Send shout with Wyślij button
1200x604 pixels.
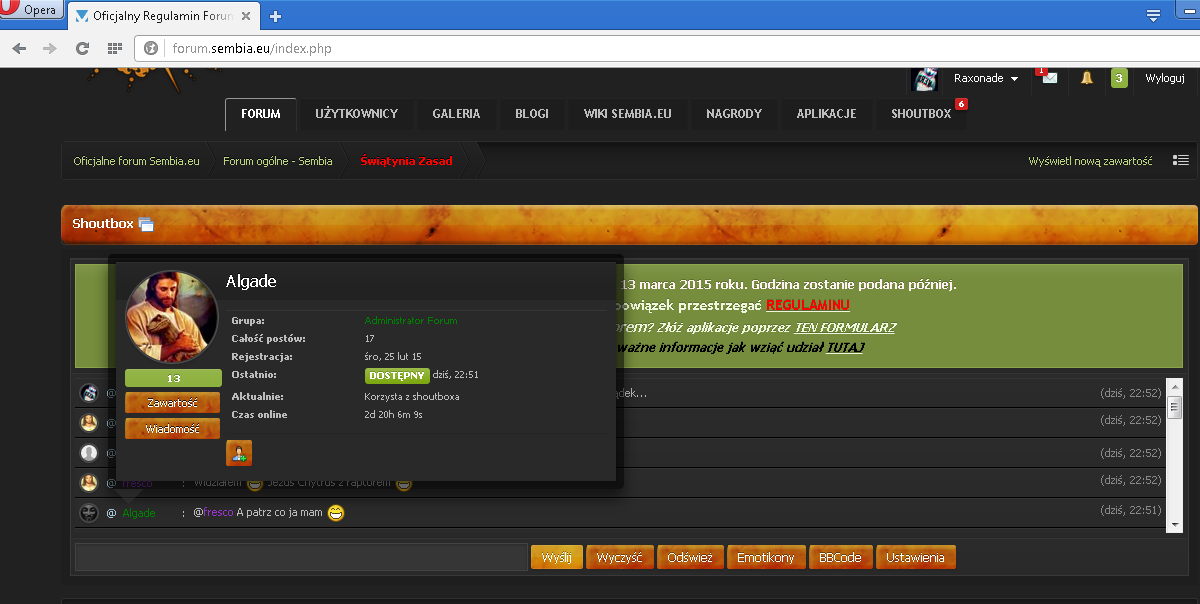point(556,557)
